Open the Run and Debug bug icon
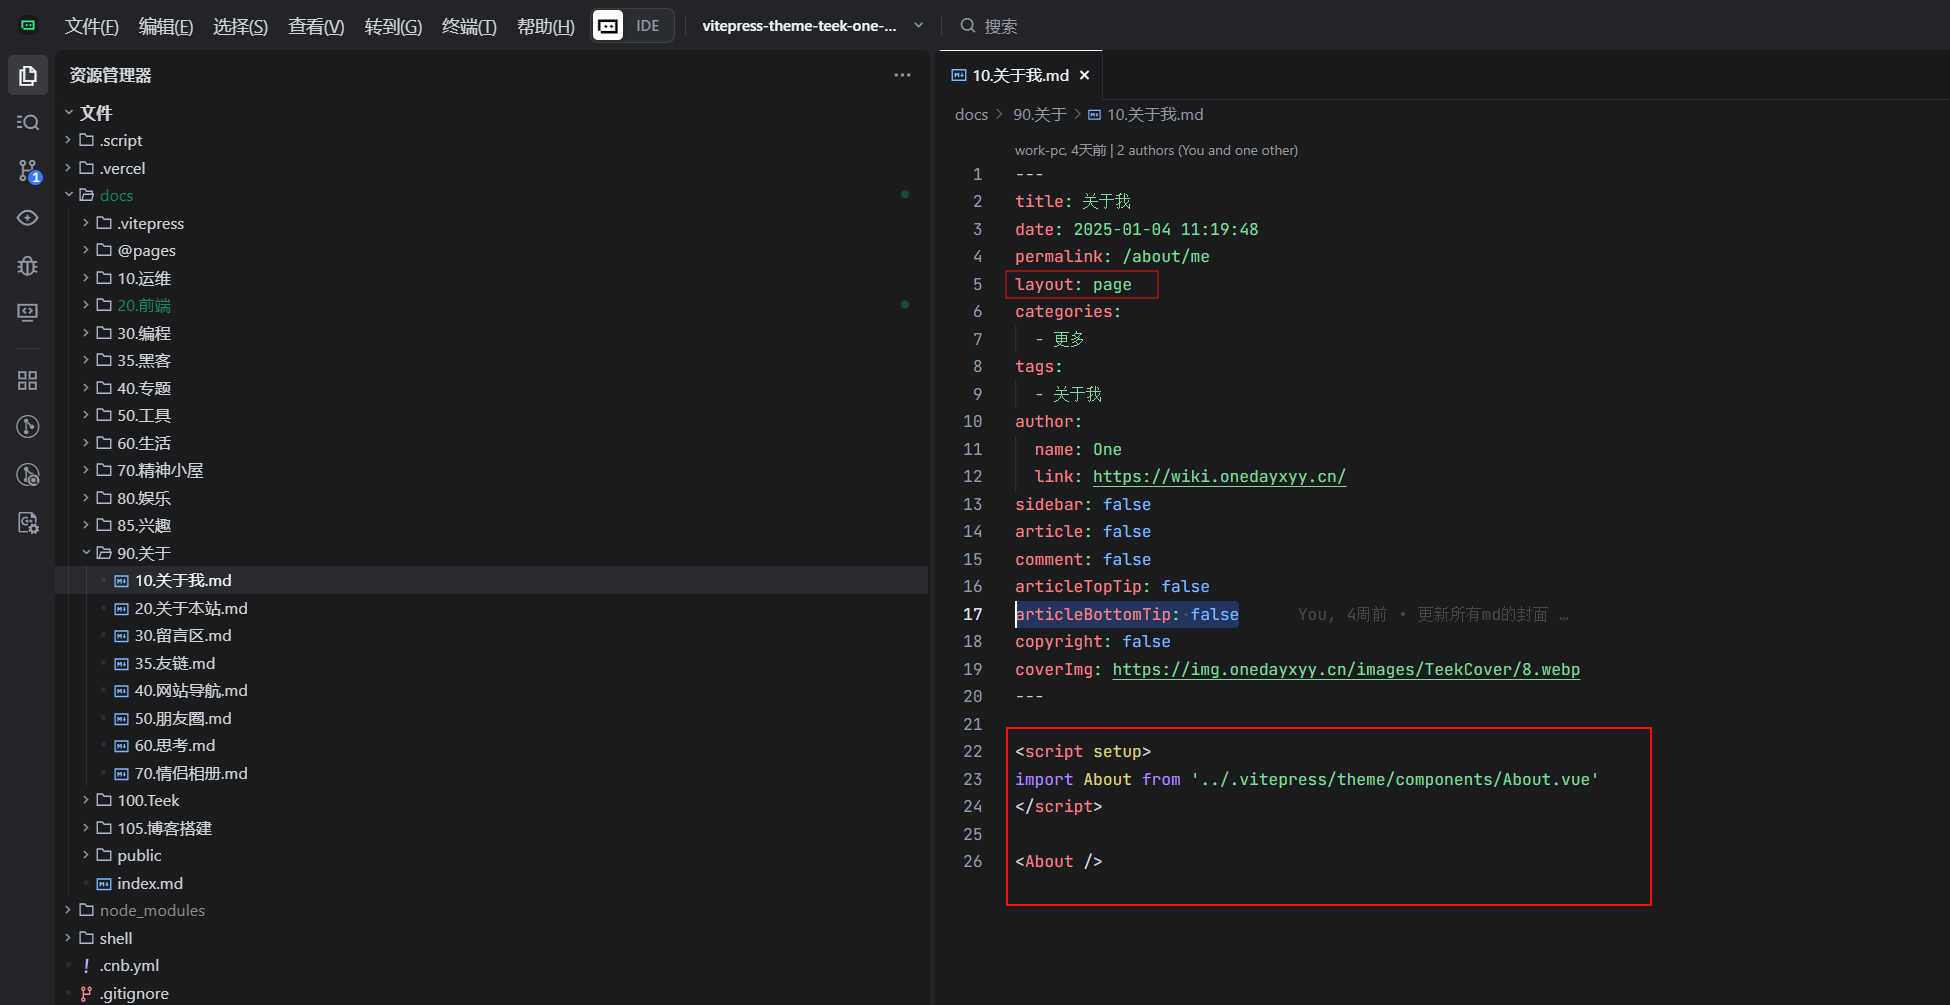 point(28,266)
